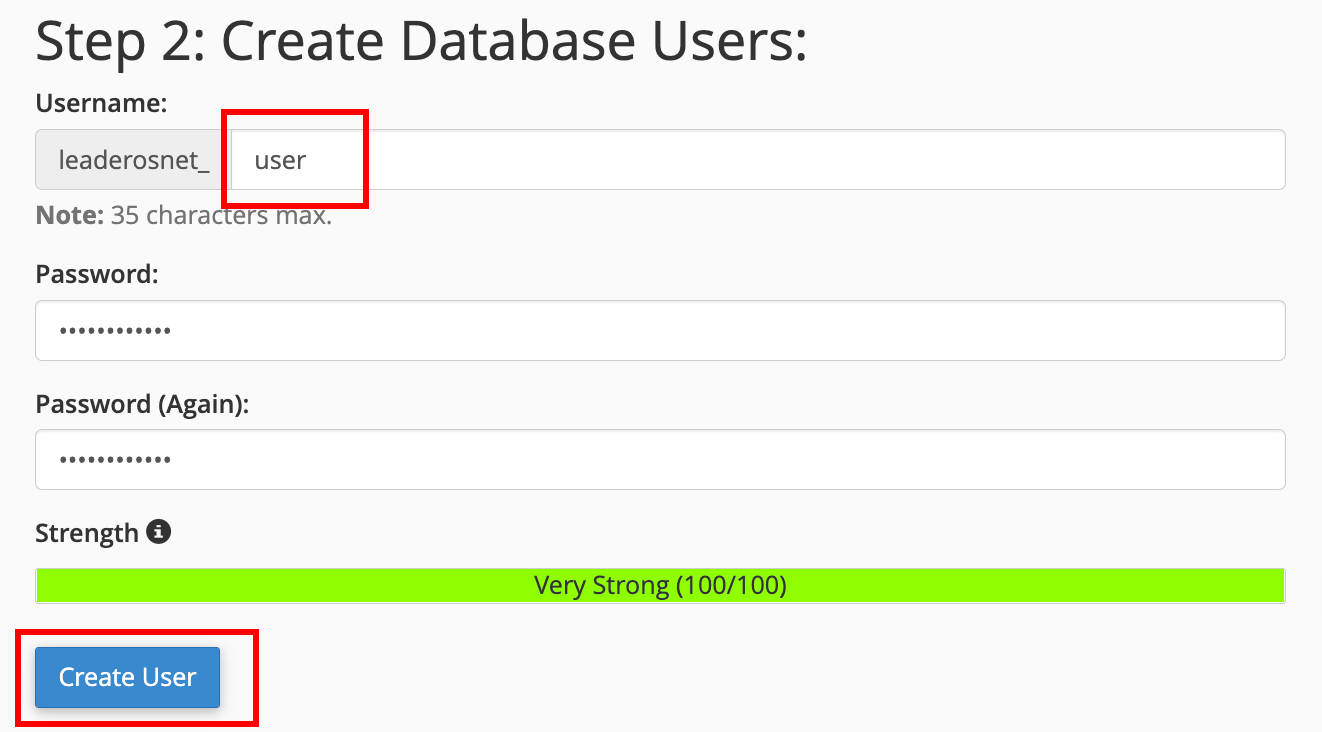Focus the Password input field
The image size is (1322, 732).
(660, 330)
